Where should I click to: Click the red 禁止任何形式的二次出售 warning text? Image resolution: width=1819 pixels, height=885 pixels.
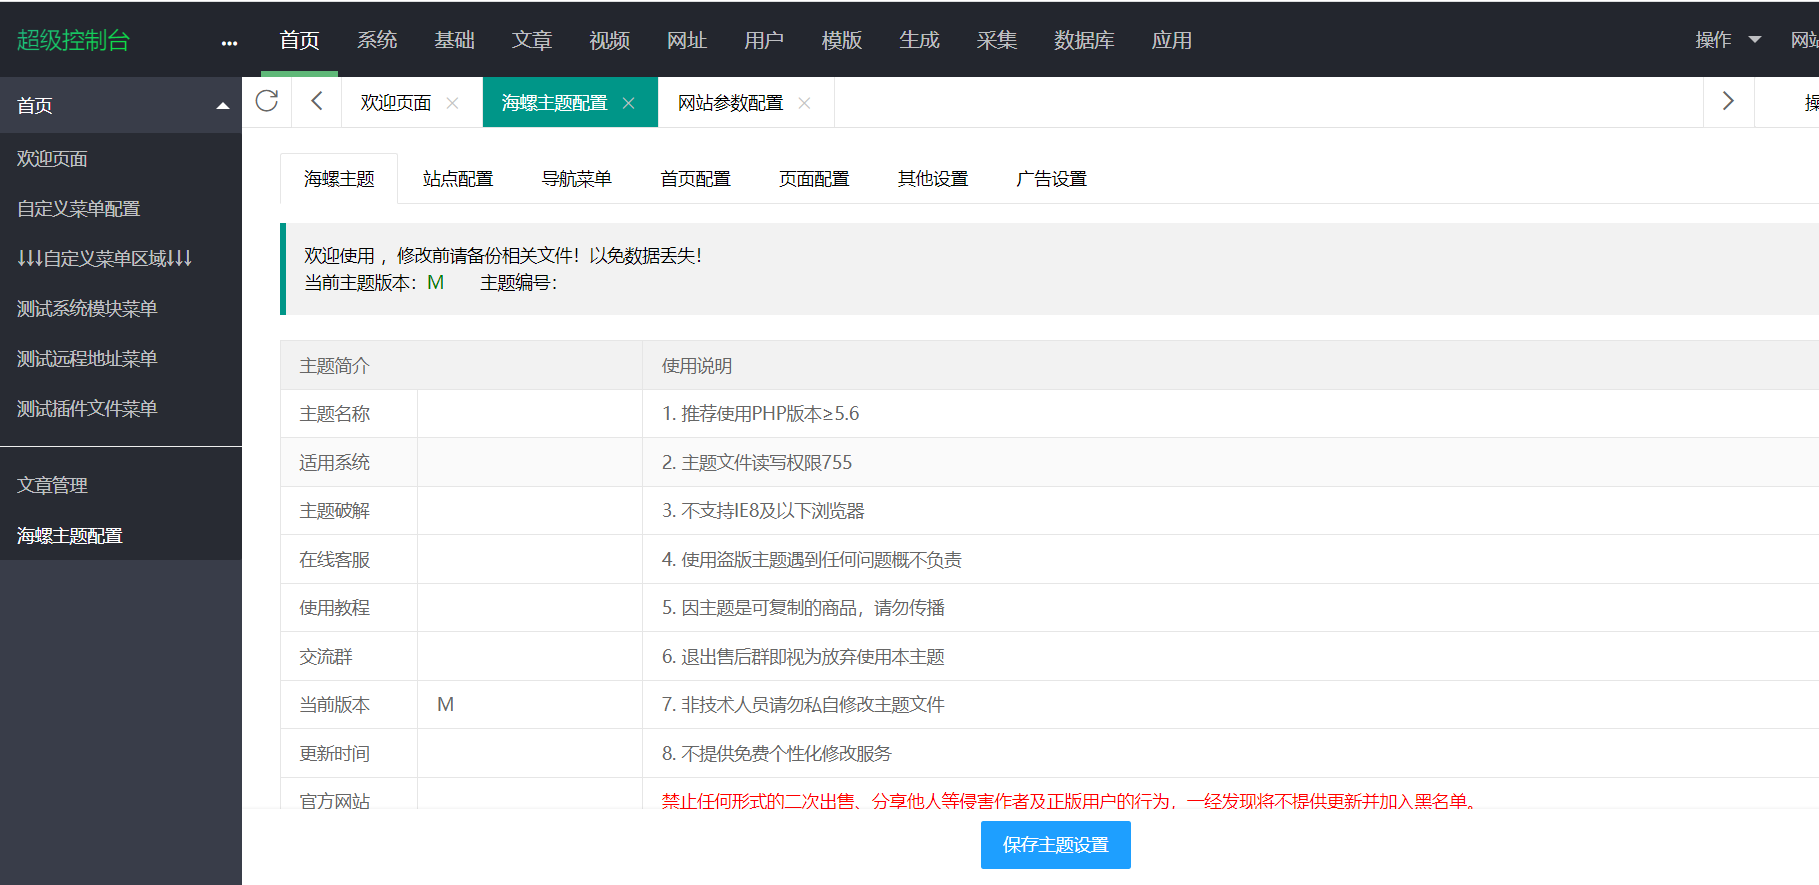(1071, 800)
